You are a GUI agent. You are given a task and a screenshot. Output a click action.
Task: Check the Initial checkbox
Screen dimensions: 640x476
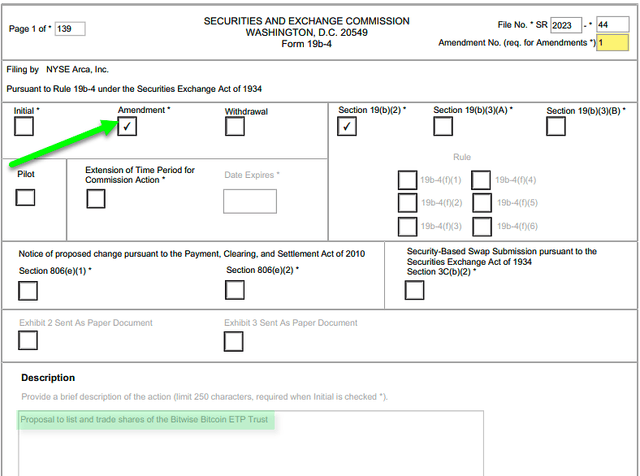pyautogui.click(x=24, y=127)
